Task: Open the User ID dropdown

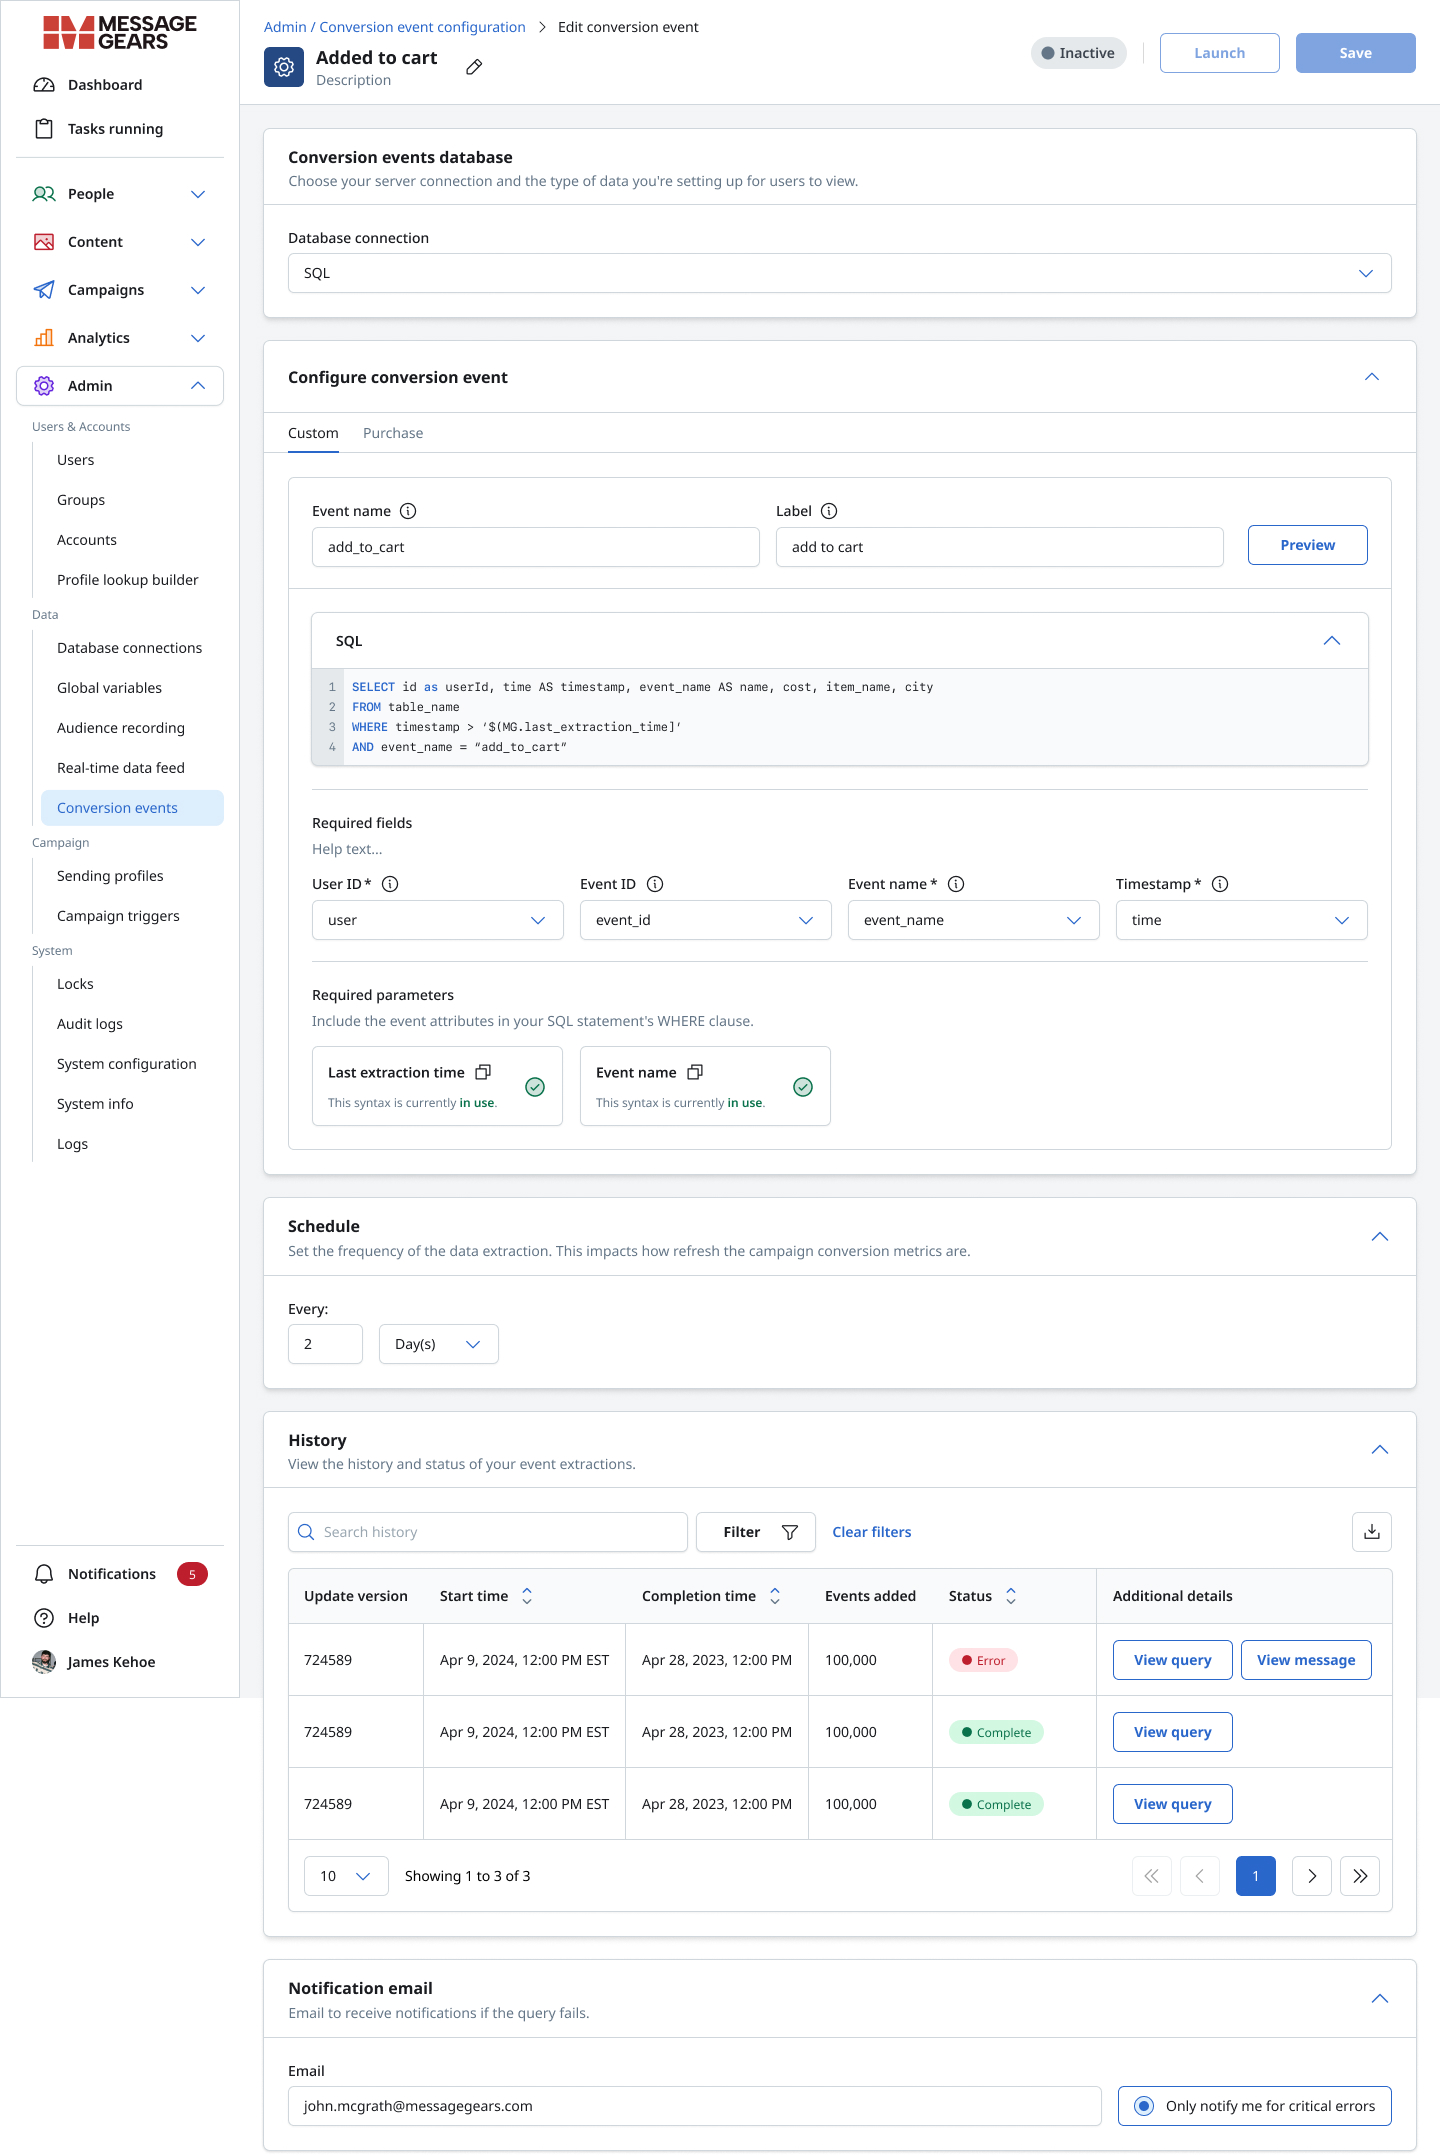Action: (x=438, y=920)
